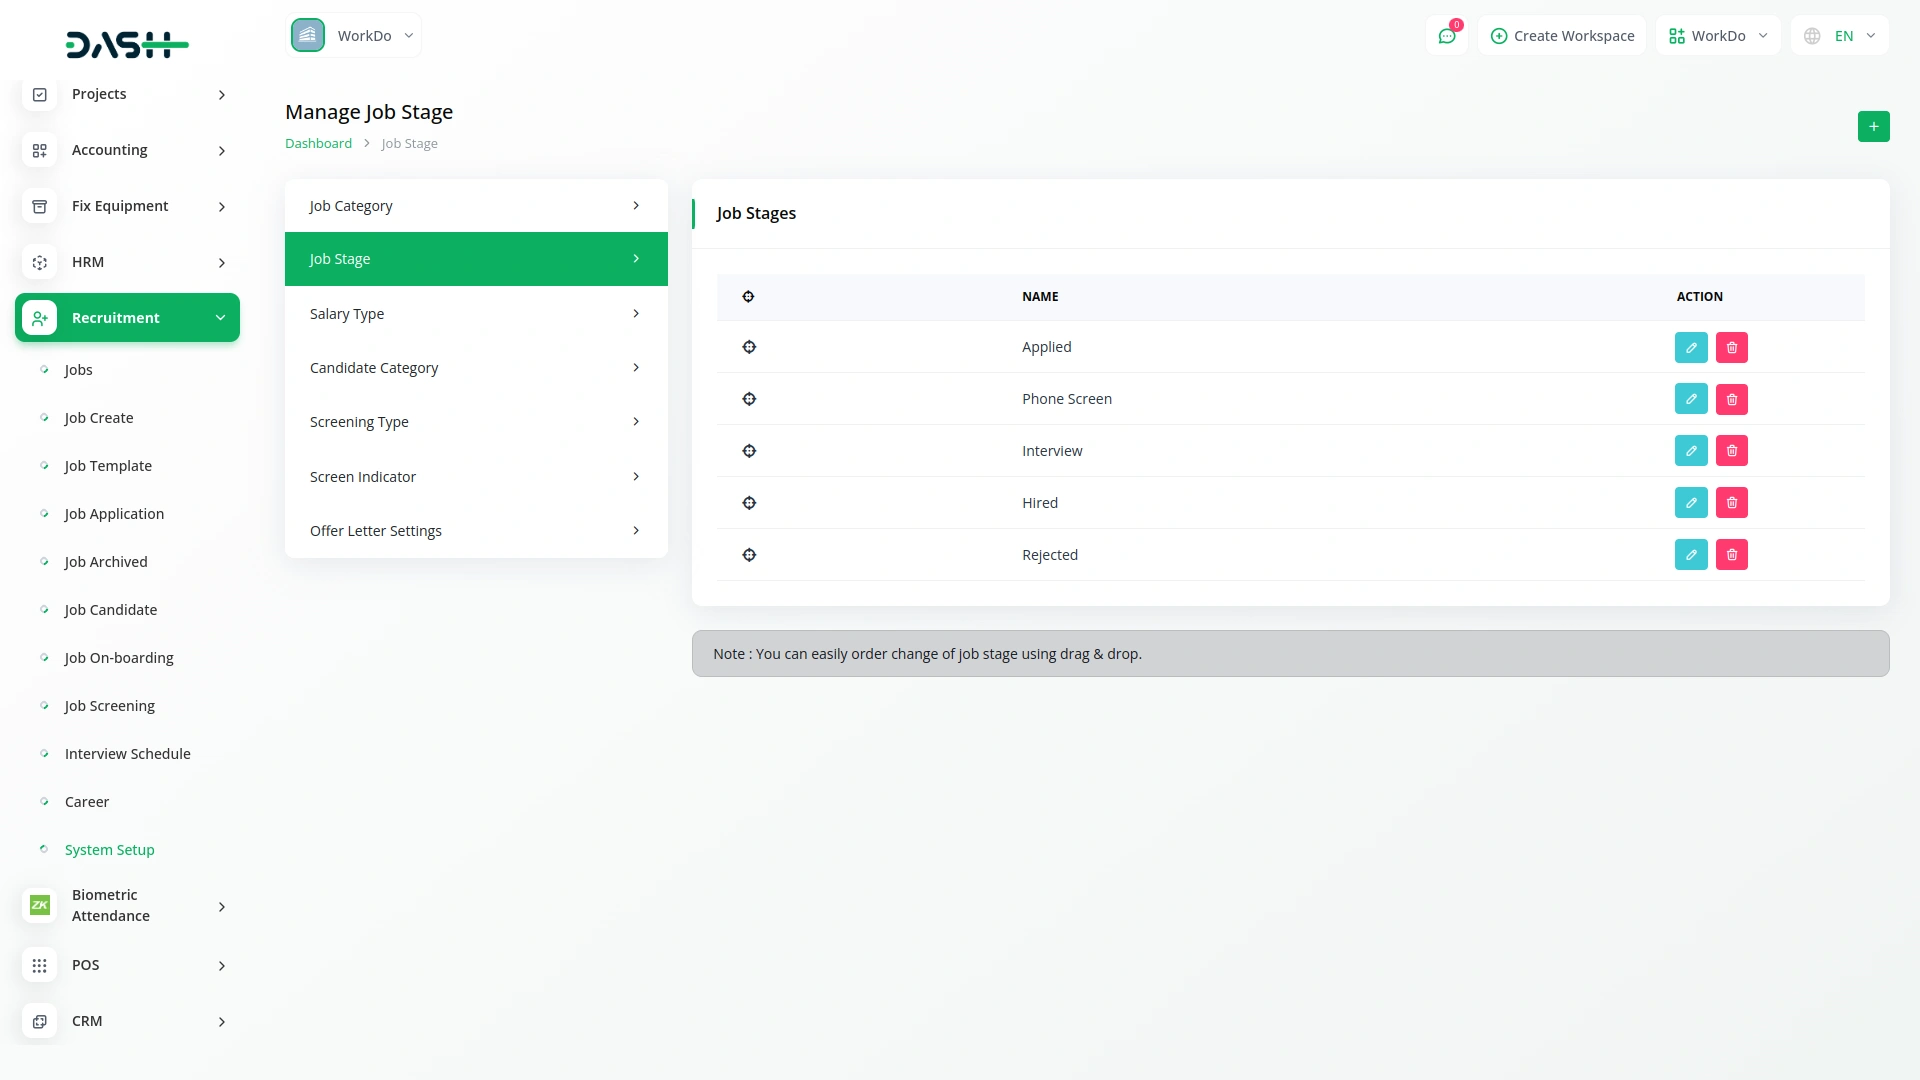
Task: Click the Biometric Attendance ZK icon
Action: coord(40,905)
